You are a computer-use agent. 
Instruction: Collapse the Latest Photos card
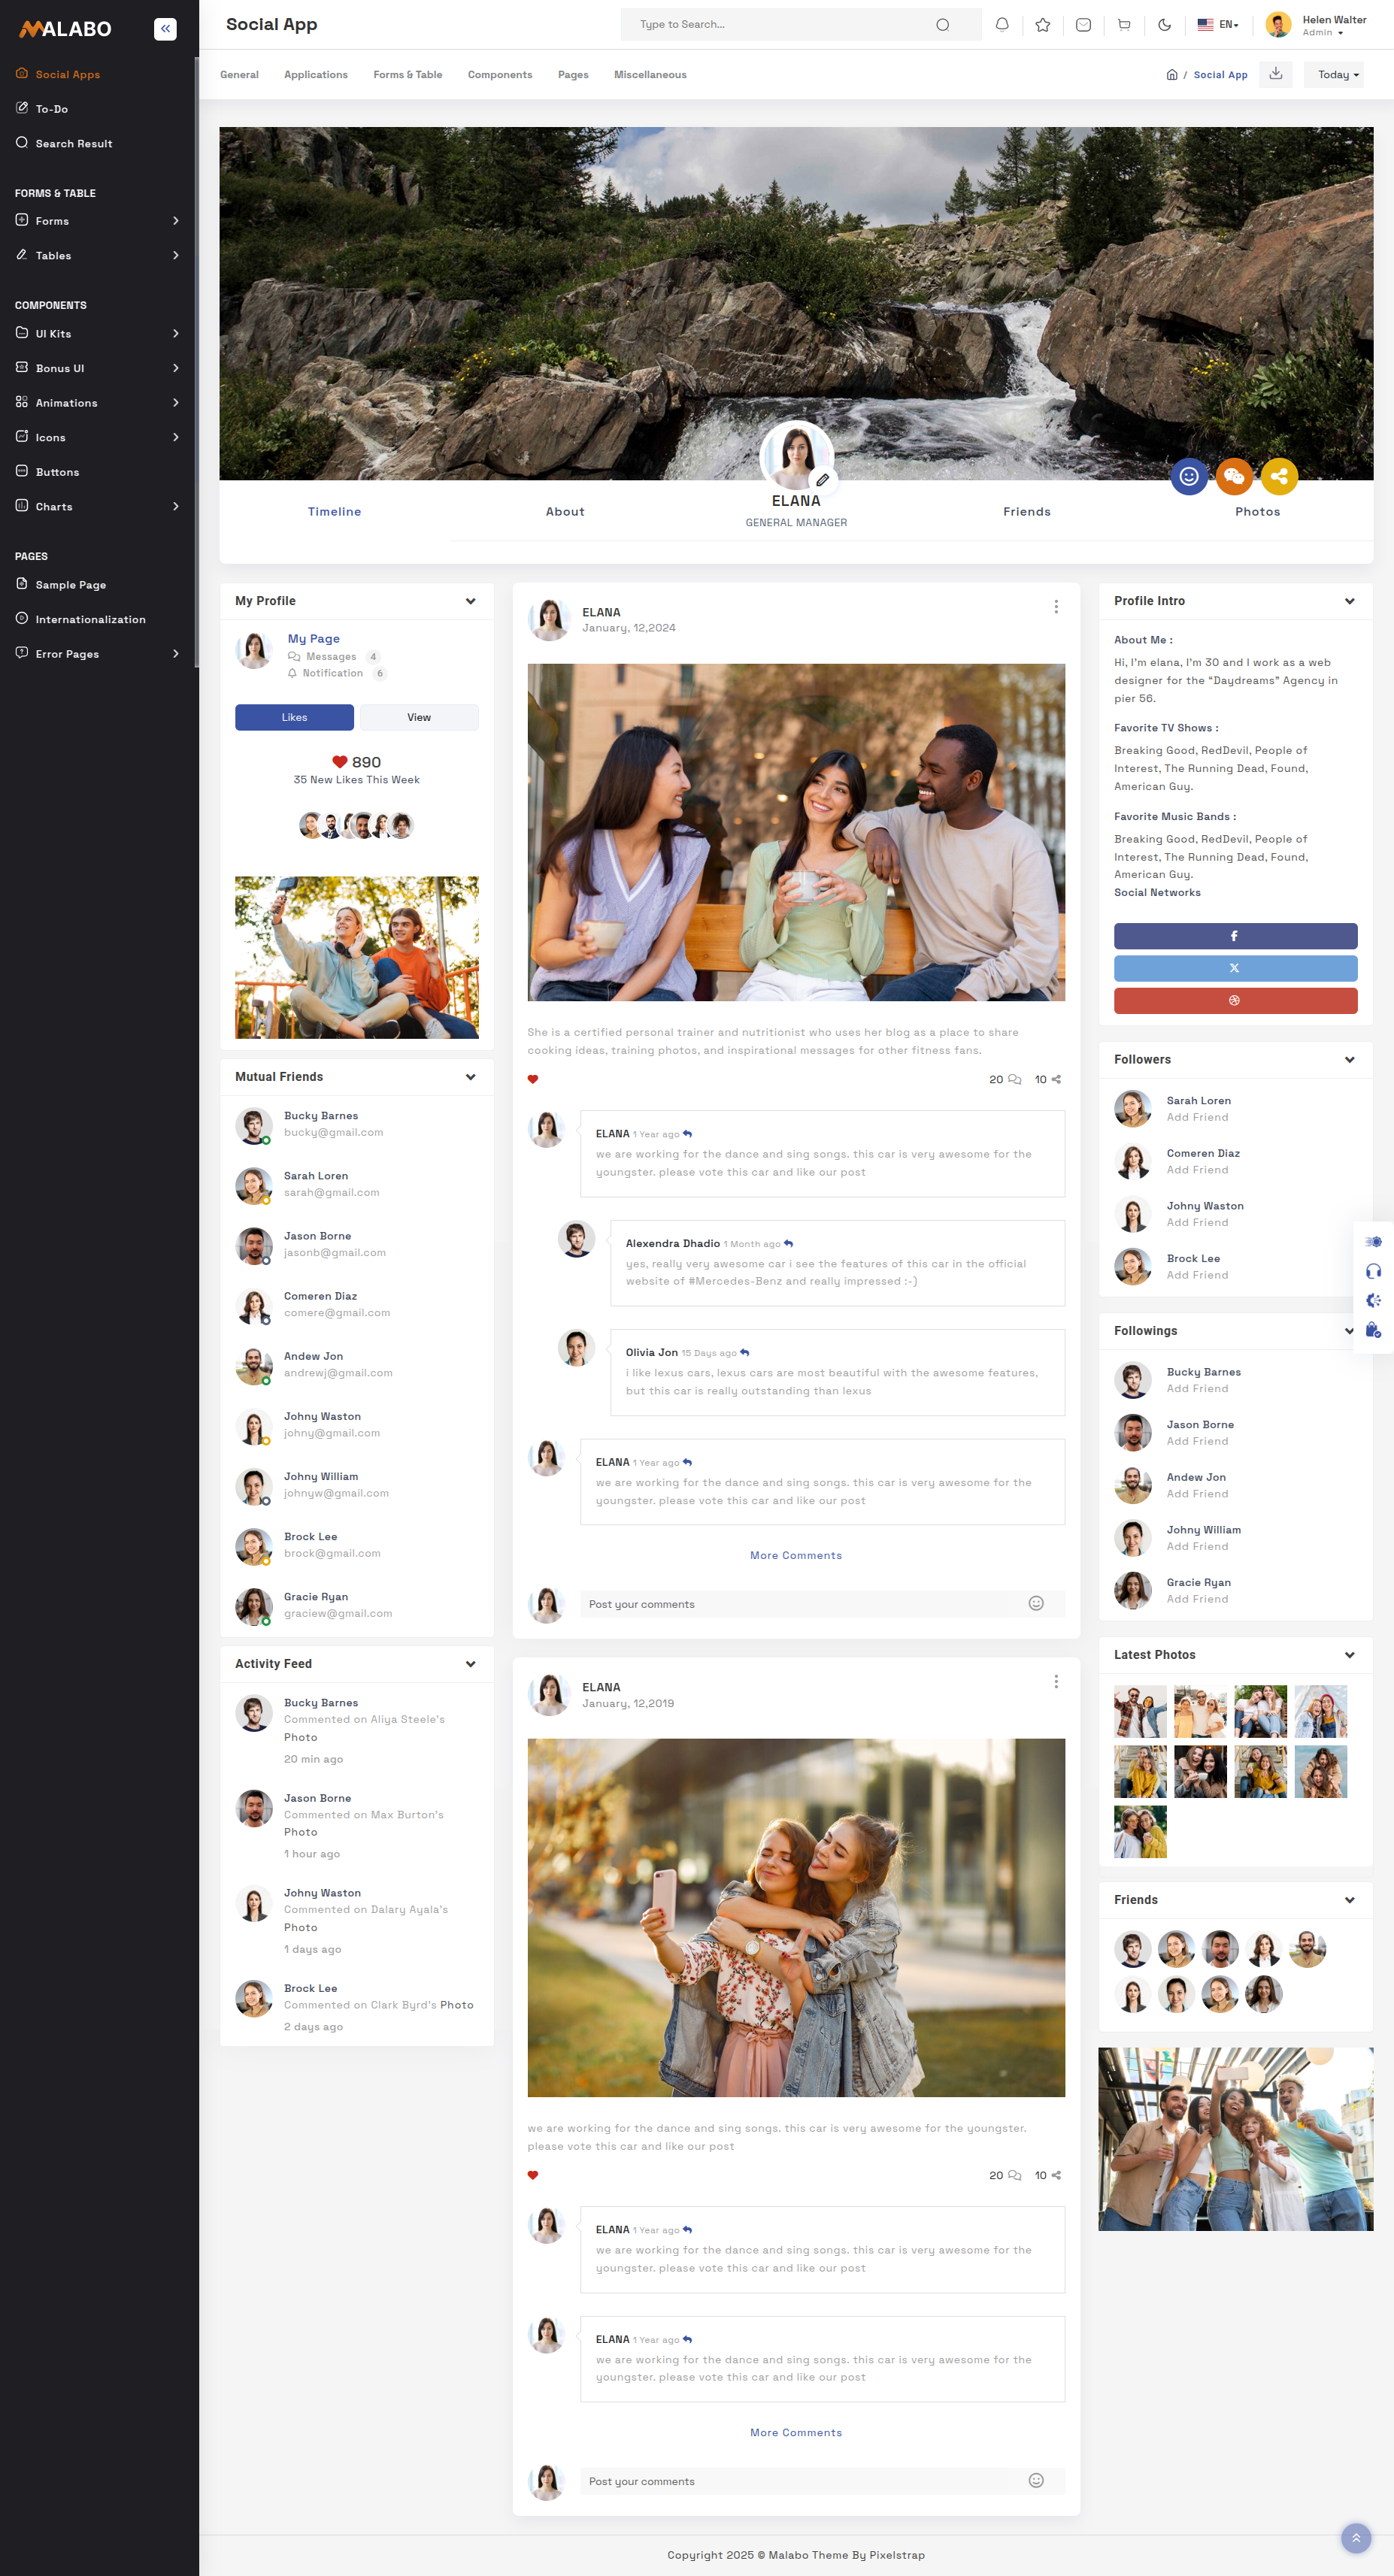[x=1349, y=1655]
